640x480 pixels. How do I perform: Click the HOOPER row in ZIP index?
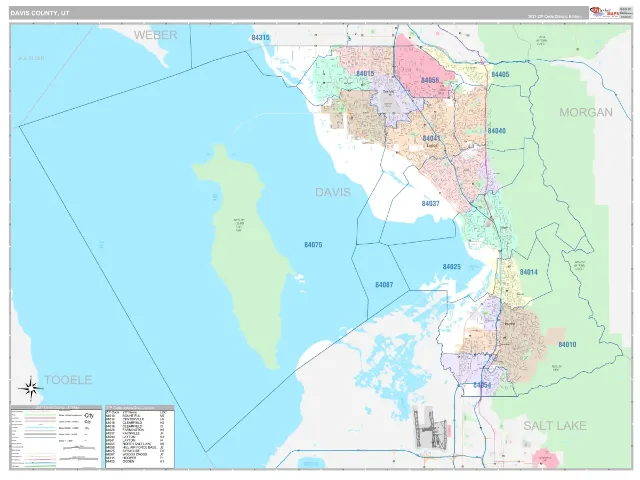tap(135, 458)
